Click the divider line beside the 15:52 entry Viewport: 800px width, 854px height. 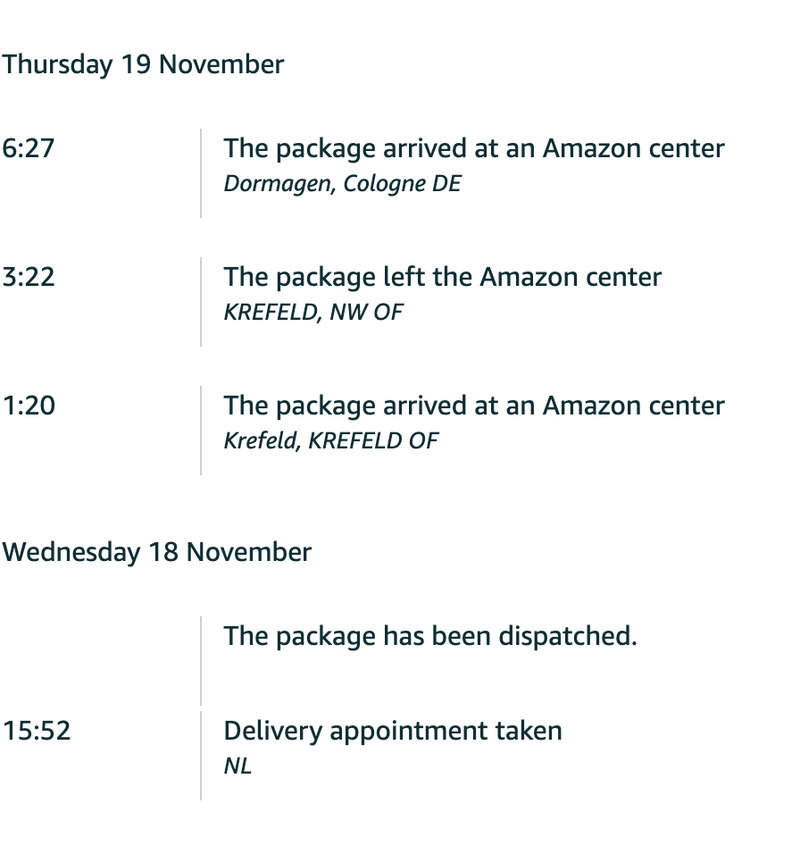tap(201, 755)
